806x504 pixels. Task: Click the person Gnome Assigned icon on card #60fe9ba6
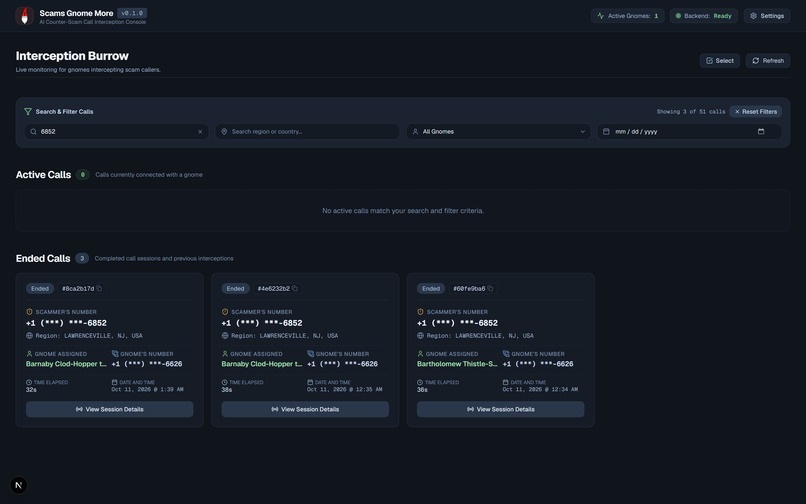[420, 354]
